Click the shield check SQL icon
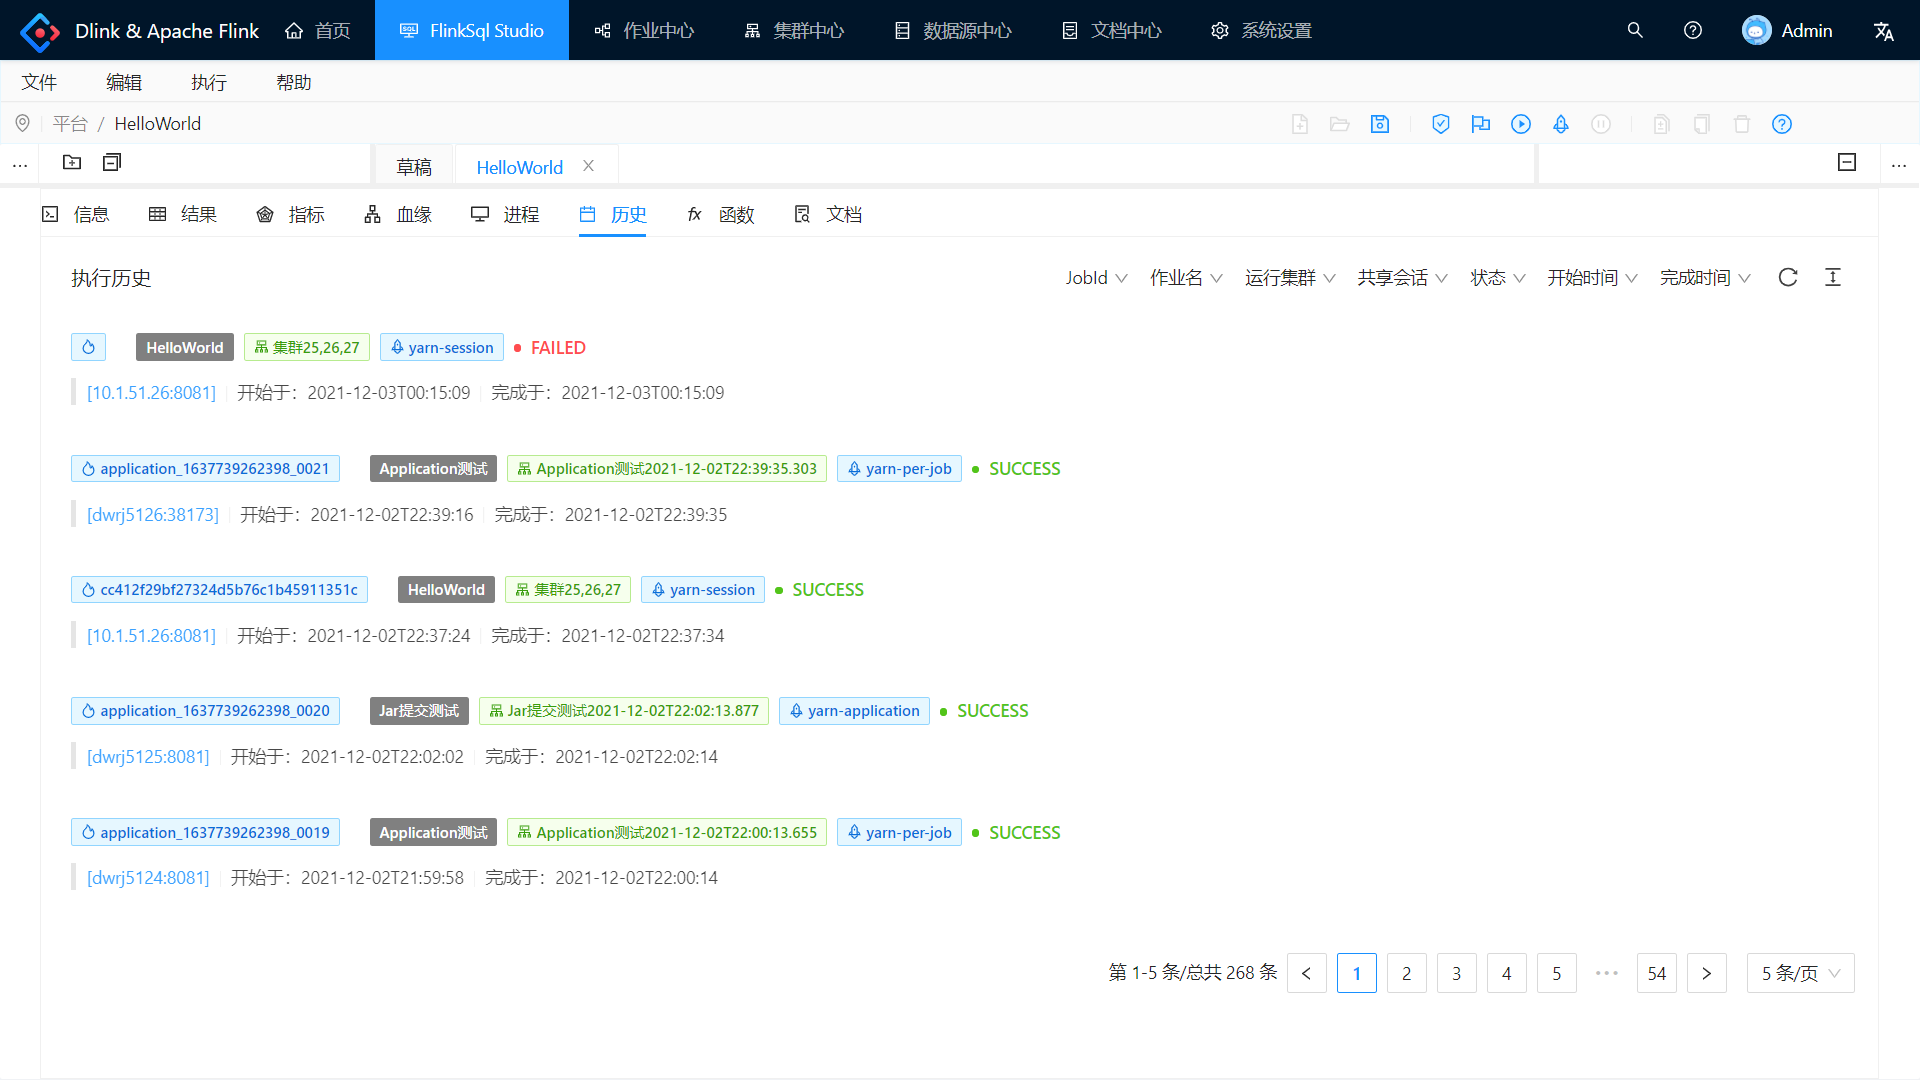Viewport: 1920px width, 1080px height. [1441, 124]
